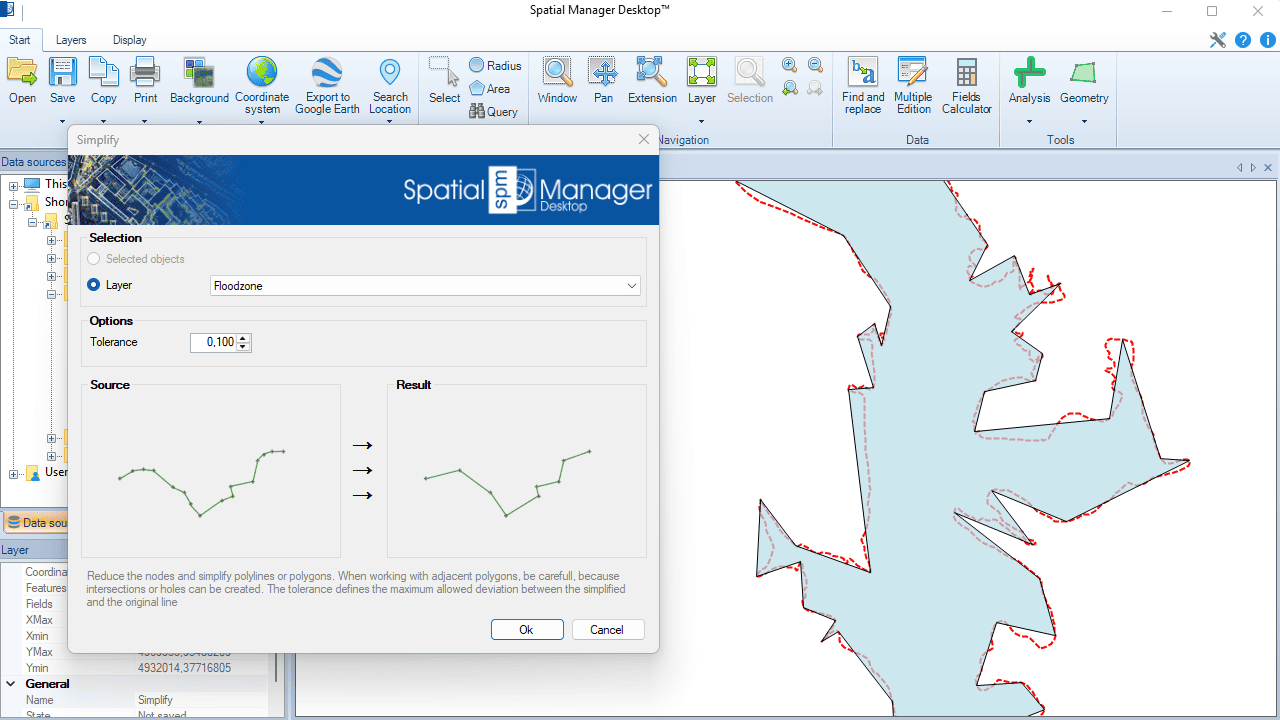Viewport: 1280px width, 720px height.
Task: Activate the Pan navigation tool
Action: [x=603, y=72]
